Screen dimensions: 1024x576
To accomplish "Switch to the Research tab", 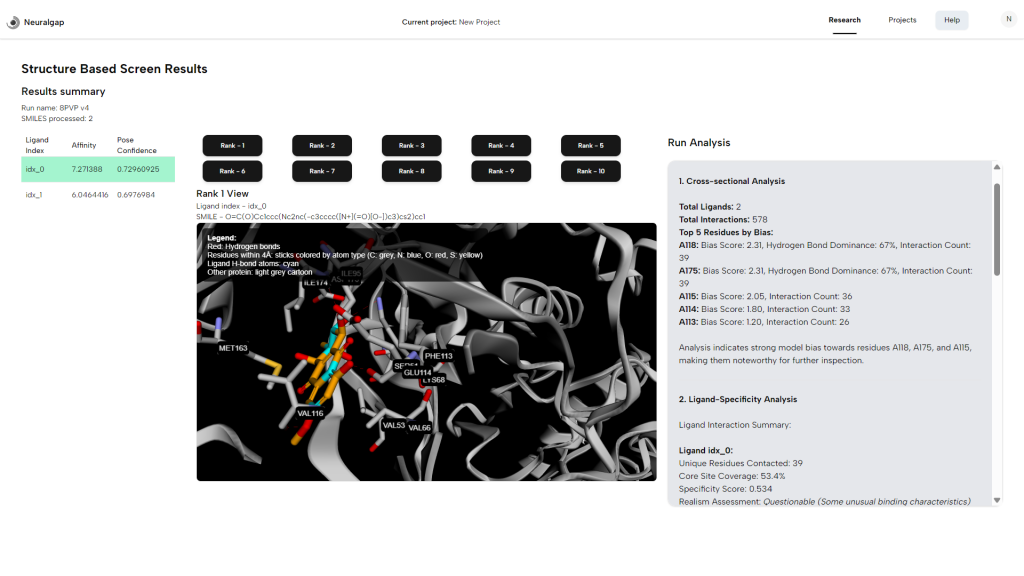I will click(x=844, y=20).
